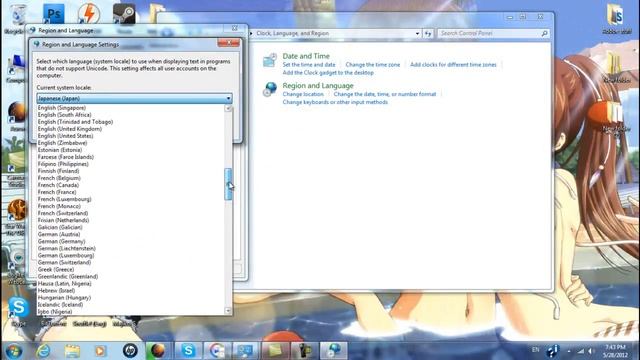Click the Region and Language globe icon
Image resolution: width=640 pixels, height=360 pixels.
pos(270,89)
